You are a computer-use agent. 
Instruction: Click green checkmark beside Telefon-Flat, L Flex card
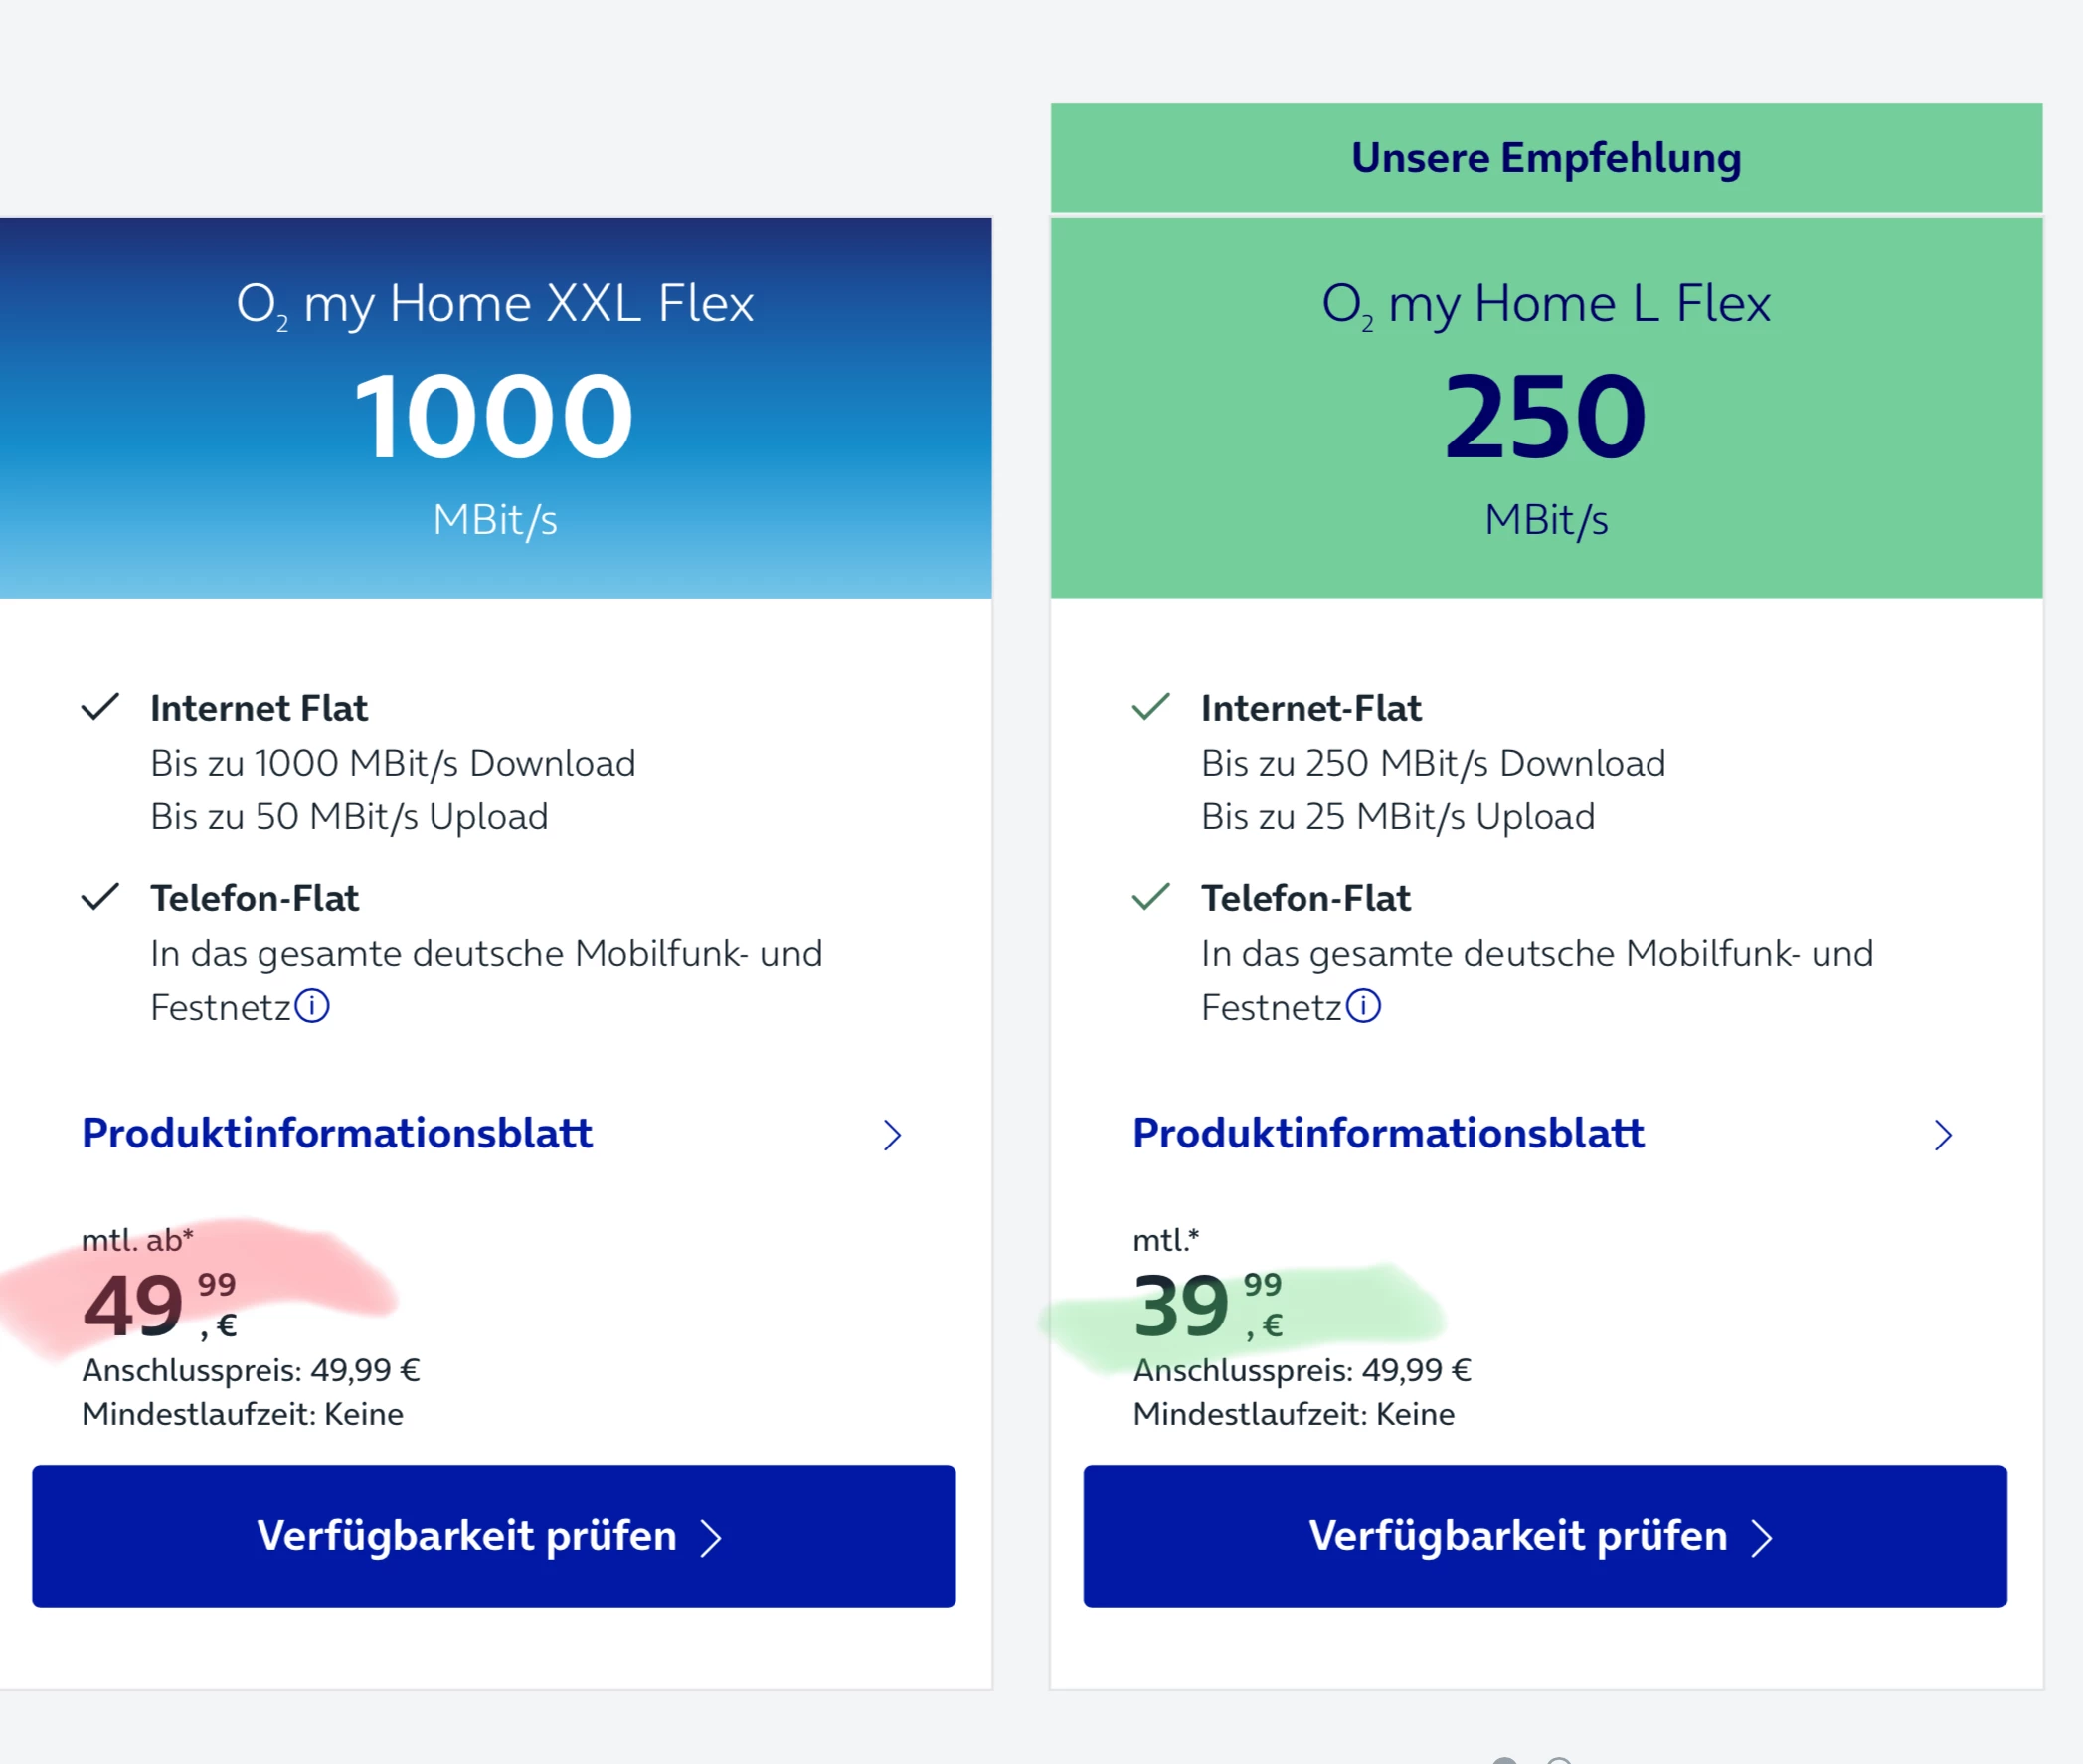(x=1151, y=897)
